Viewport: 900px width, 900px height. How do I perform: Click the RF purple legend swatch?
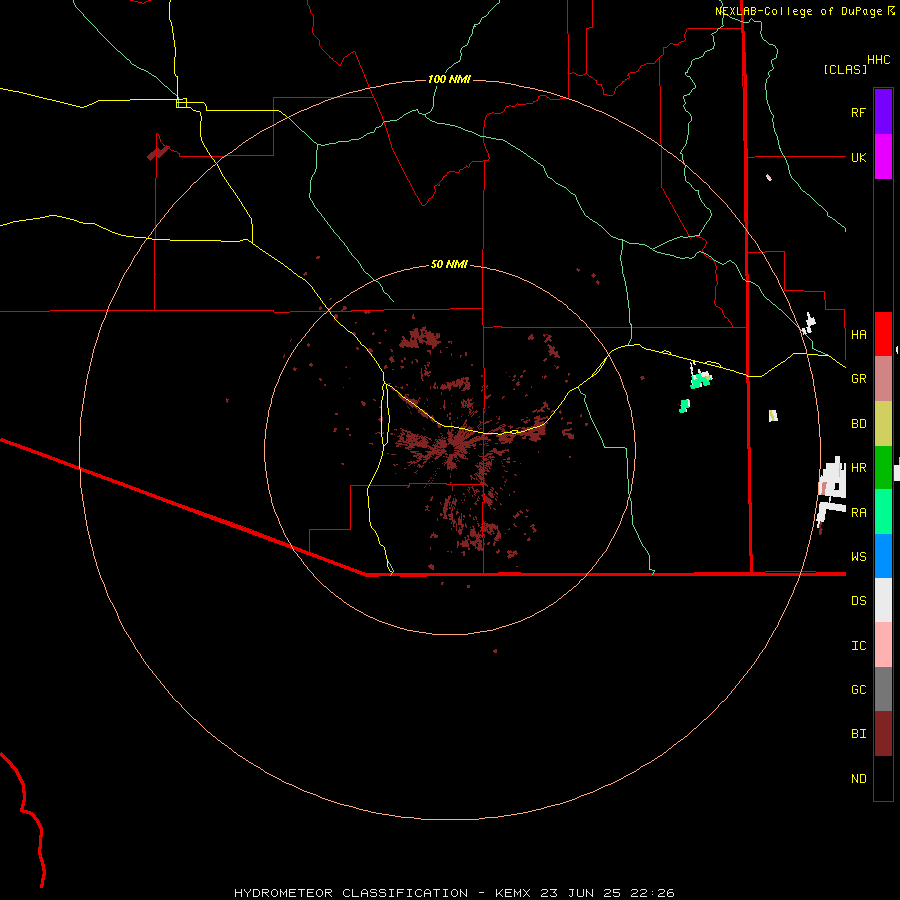coord(883,112)
